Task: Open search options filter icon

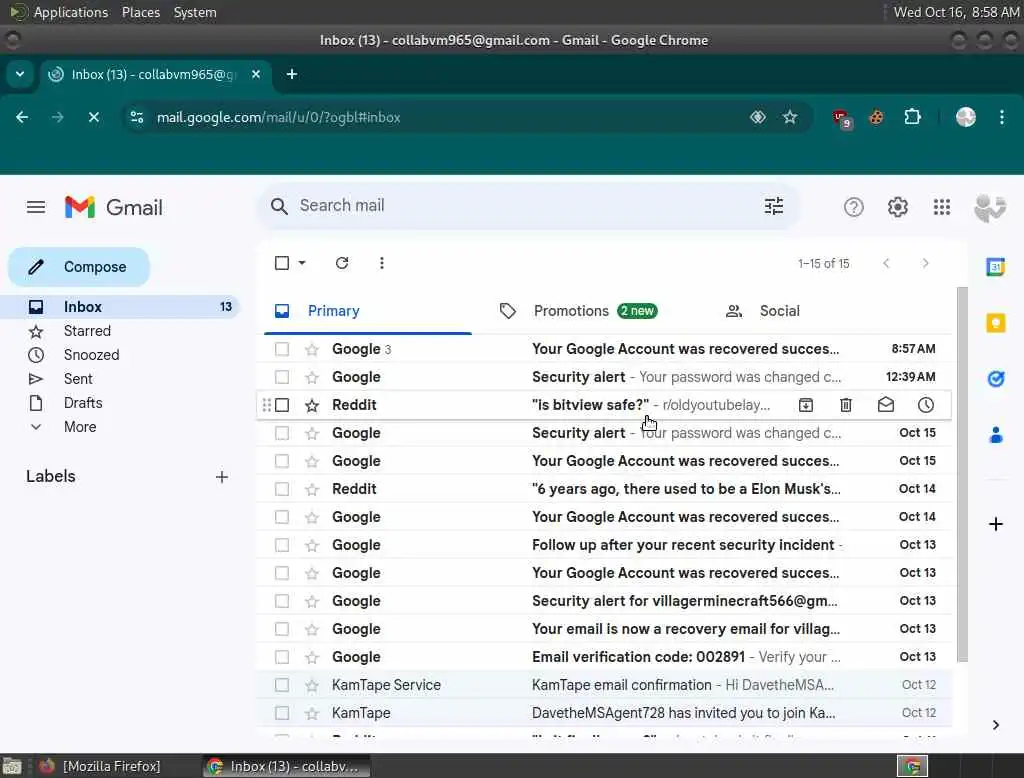Action: 774,206
